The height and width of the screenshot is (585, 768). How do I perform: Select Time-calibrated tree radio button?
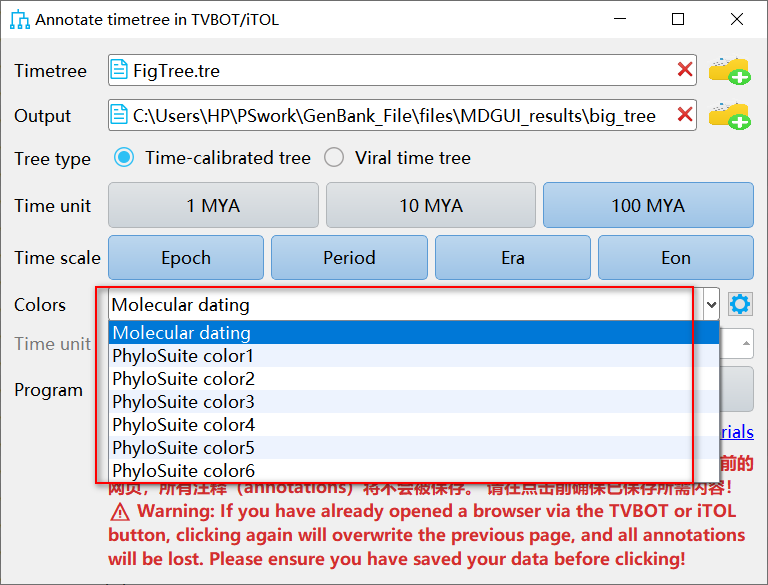[x=124, y=158]
